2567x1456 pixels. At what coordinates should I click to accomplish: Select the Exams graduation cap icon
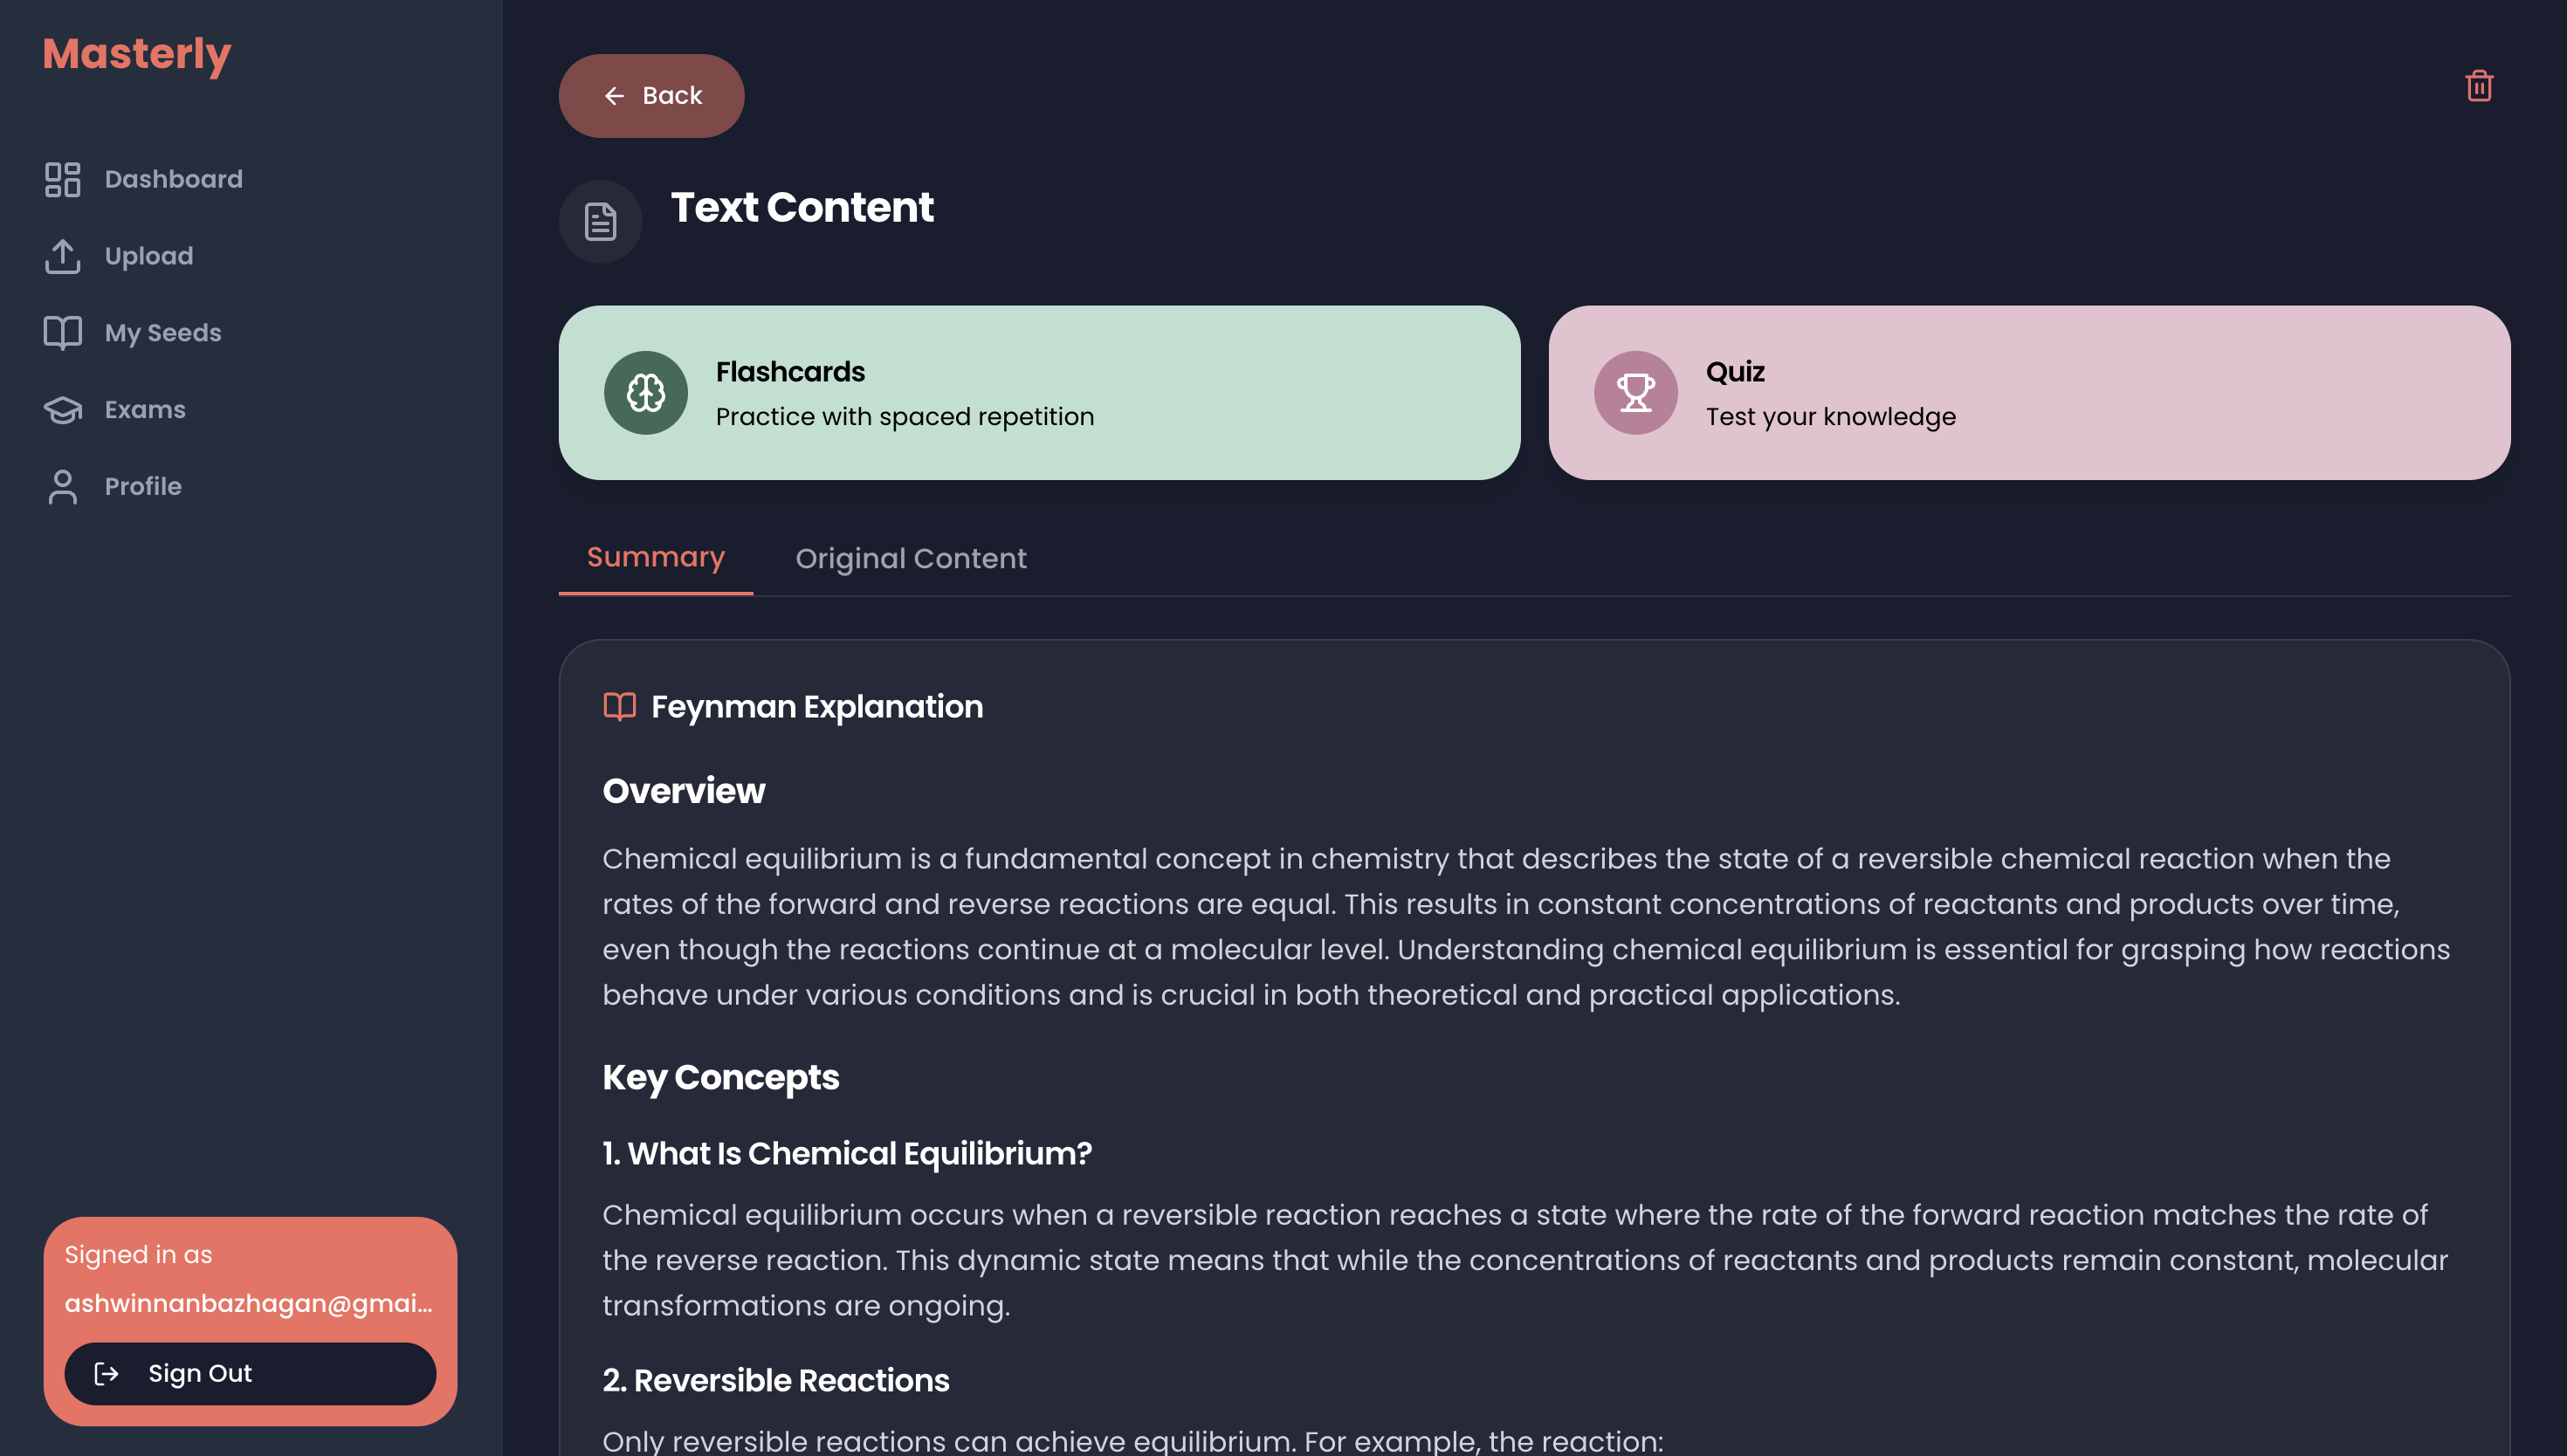pos(63,409)
